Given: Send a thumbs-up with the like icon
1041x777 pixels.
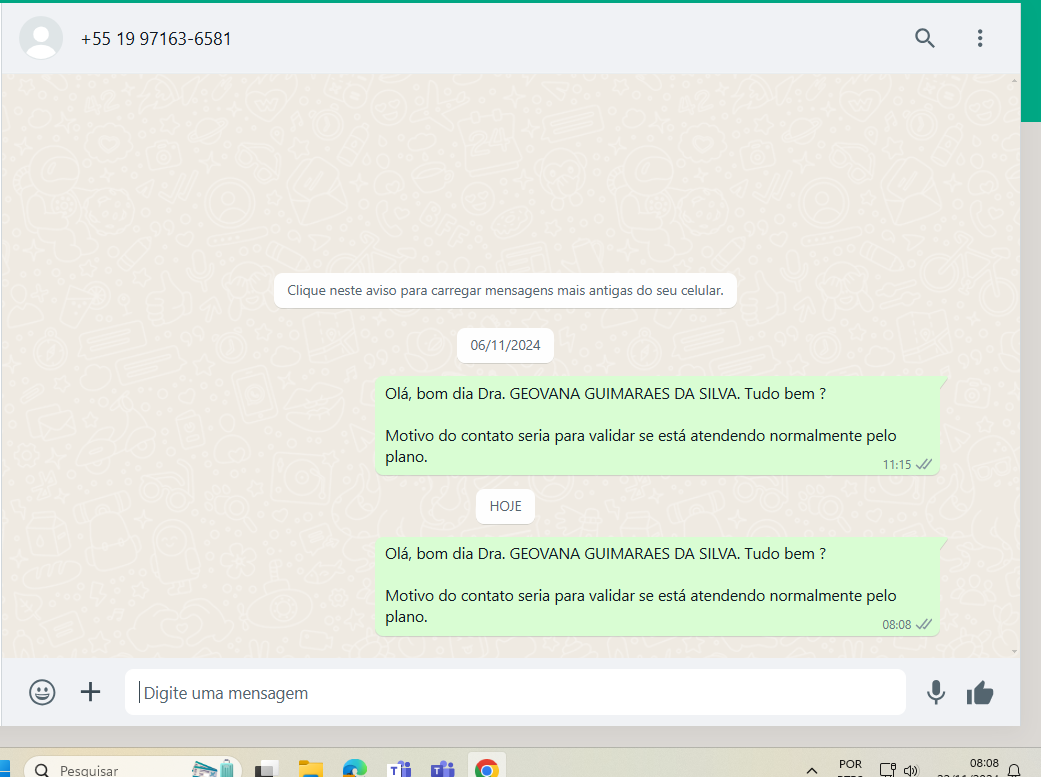Looking at the screenshot, I should tap(980, 692).
